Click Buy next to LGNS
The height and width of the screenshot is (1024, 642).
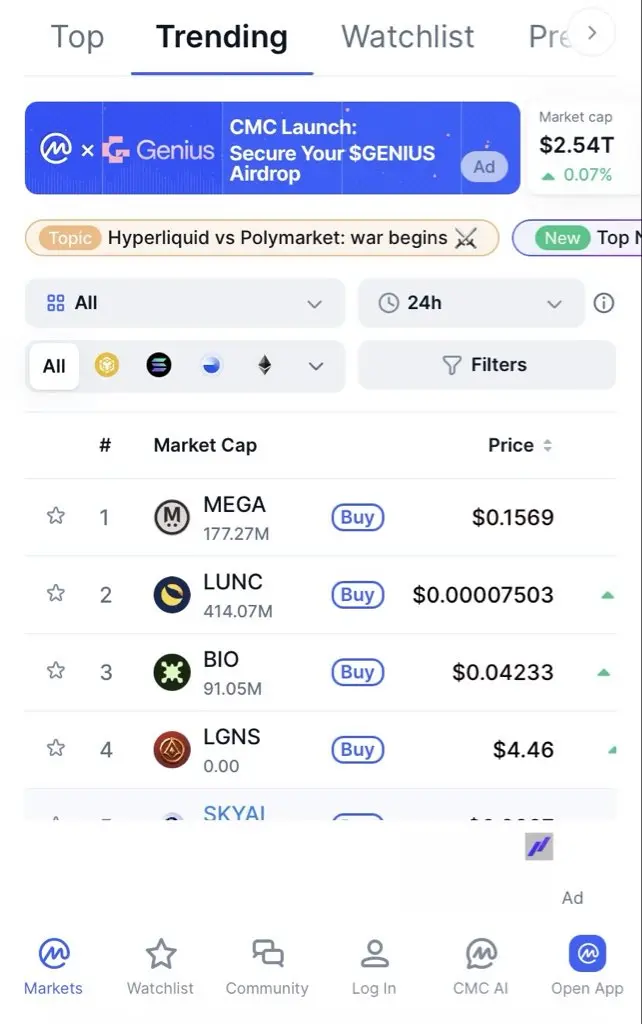357,749
